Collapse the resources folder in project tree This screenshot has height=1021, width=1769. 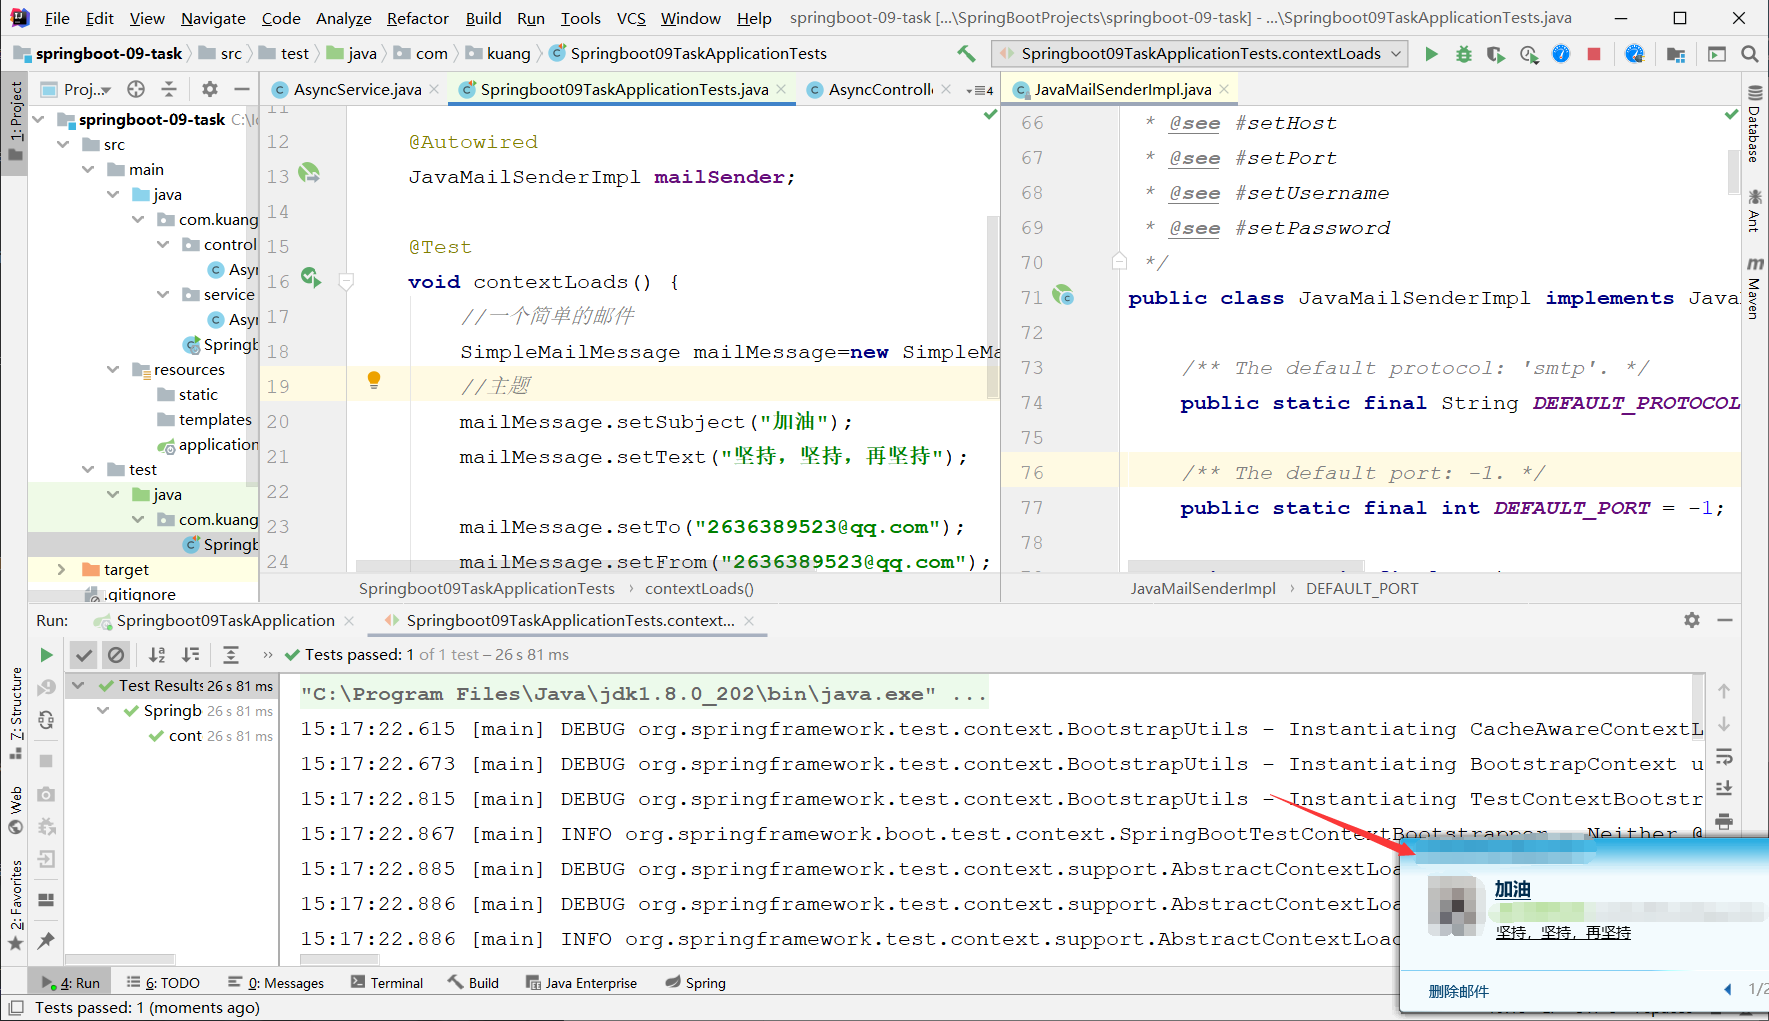(113, 370)
